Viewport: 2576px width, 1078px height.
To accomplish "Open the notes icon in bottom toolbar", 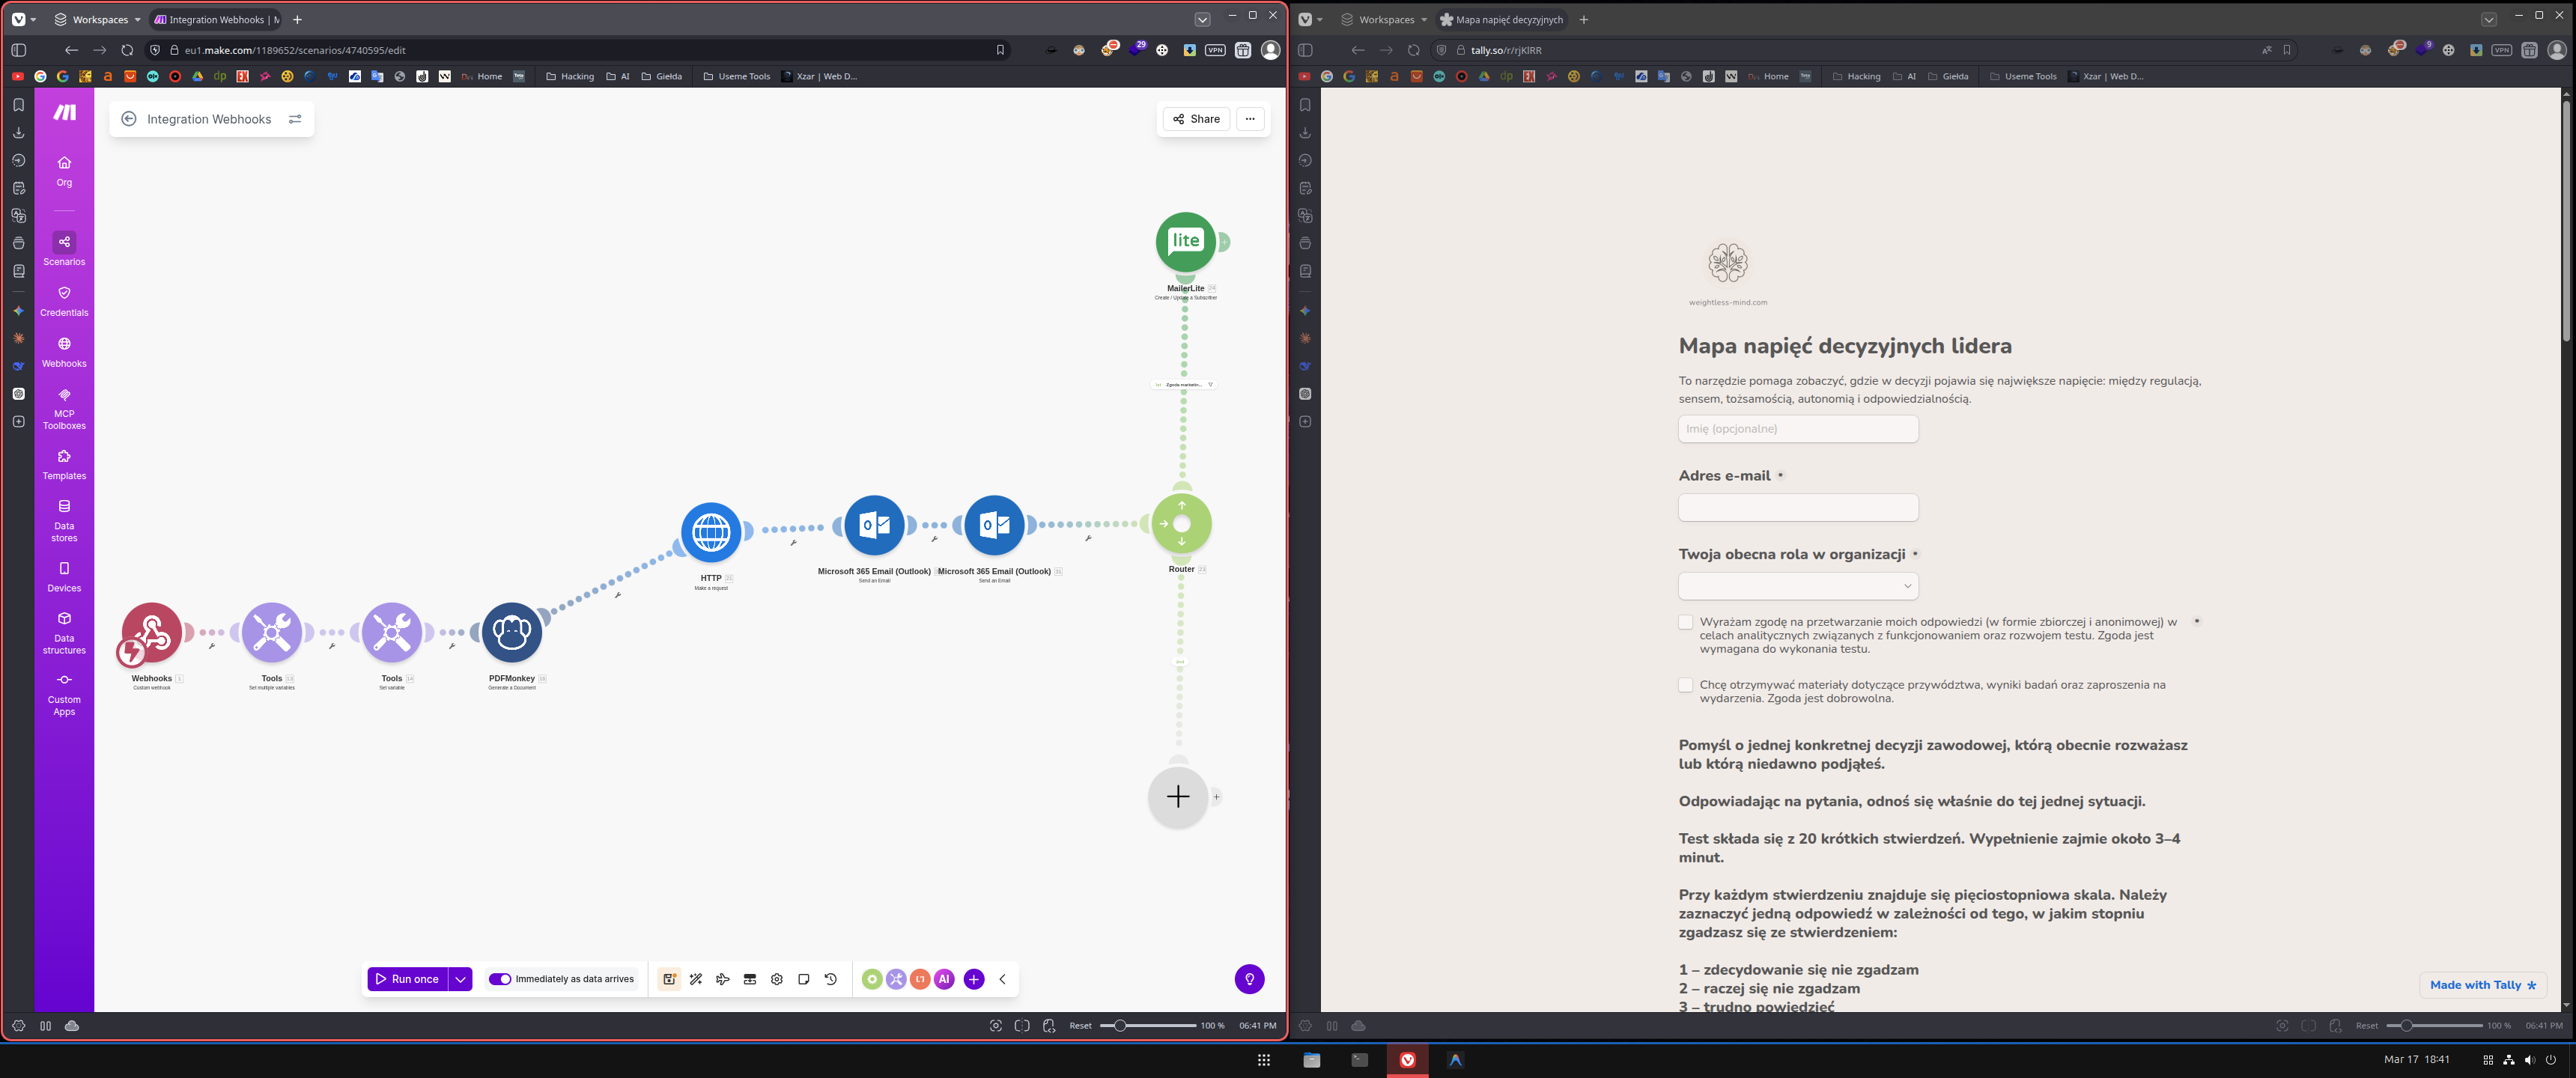I will pyautogui.click(x=804, y=979).
